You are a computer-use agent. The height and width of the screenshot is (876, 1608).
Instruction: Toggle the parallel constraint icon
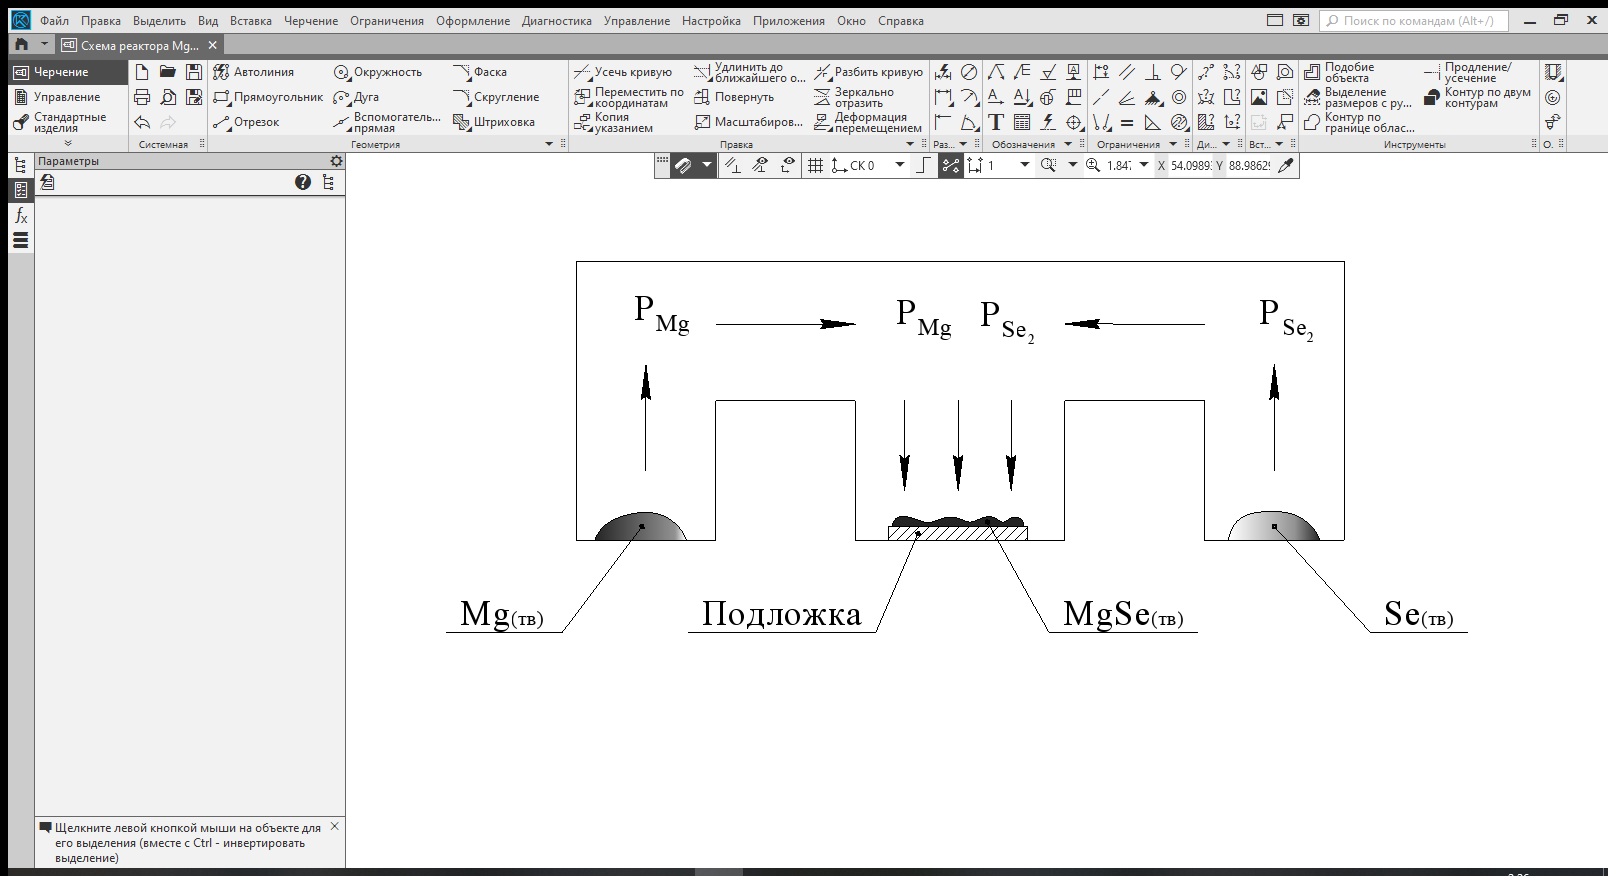(1127, 72)
